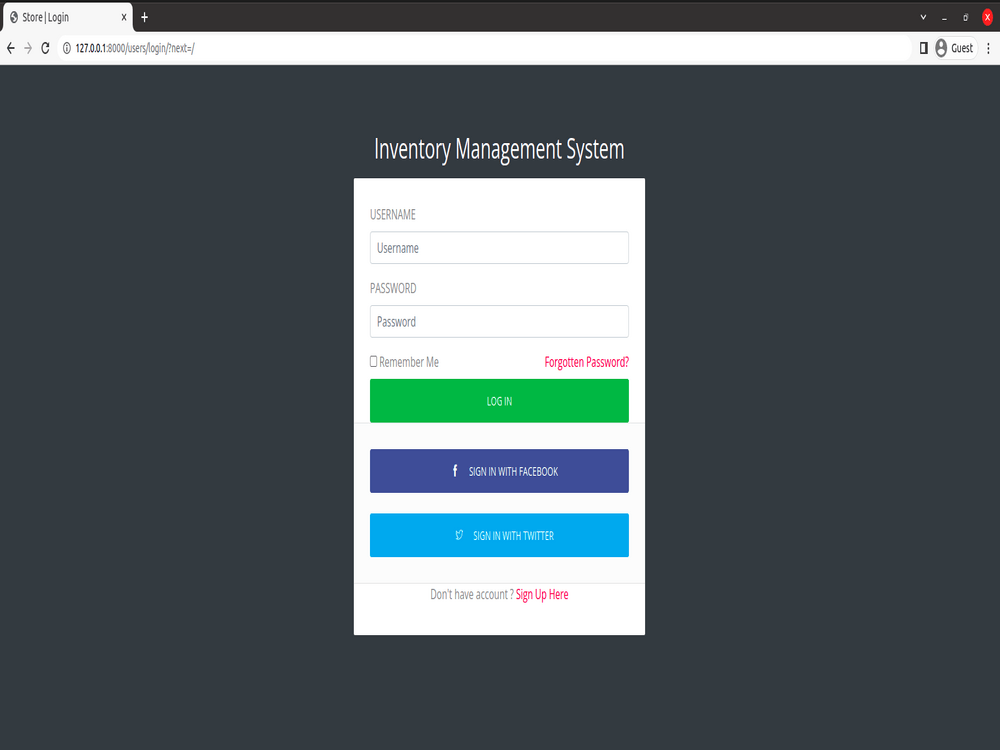This screenshot has width=1000, height=750.
Task: Sign in with Facebook
Action: click(x=499, y=471)
